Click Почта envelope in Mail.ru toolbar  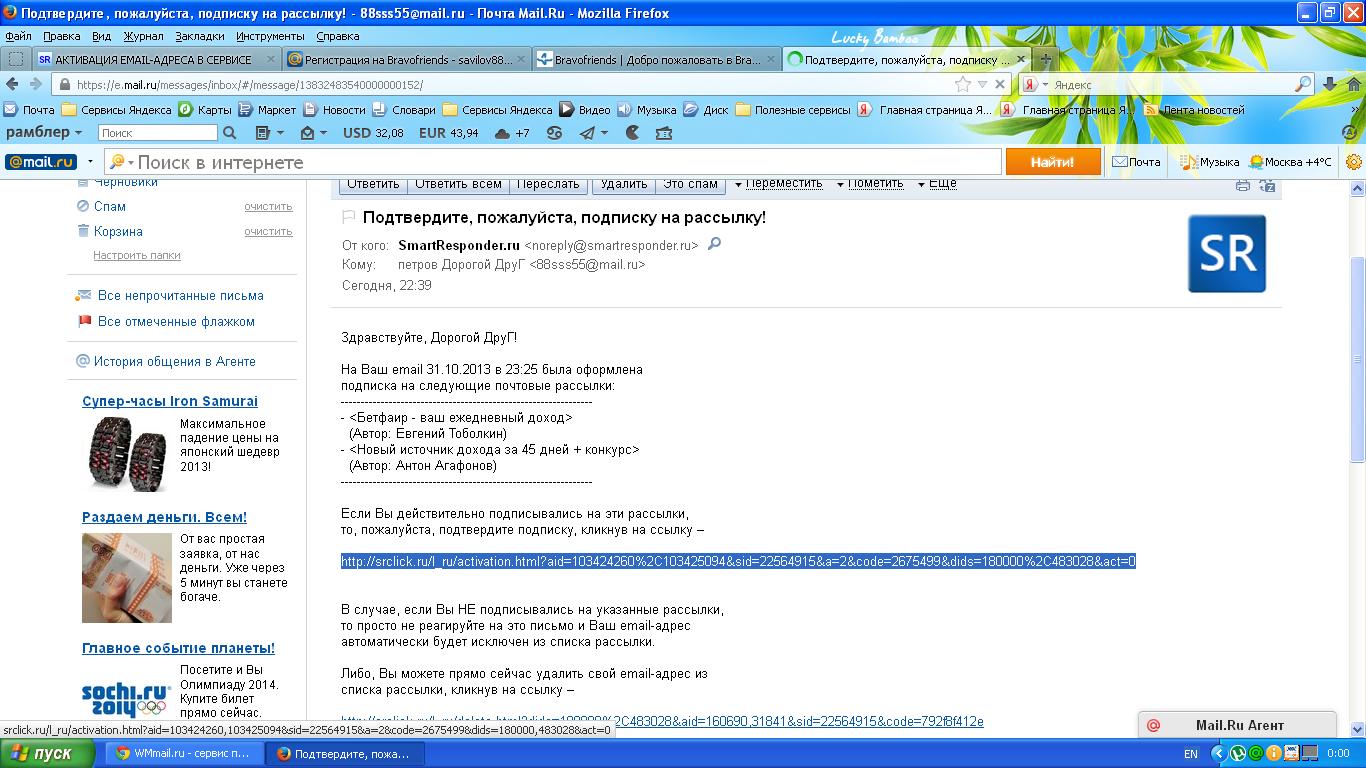(1136, 162)
